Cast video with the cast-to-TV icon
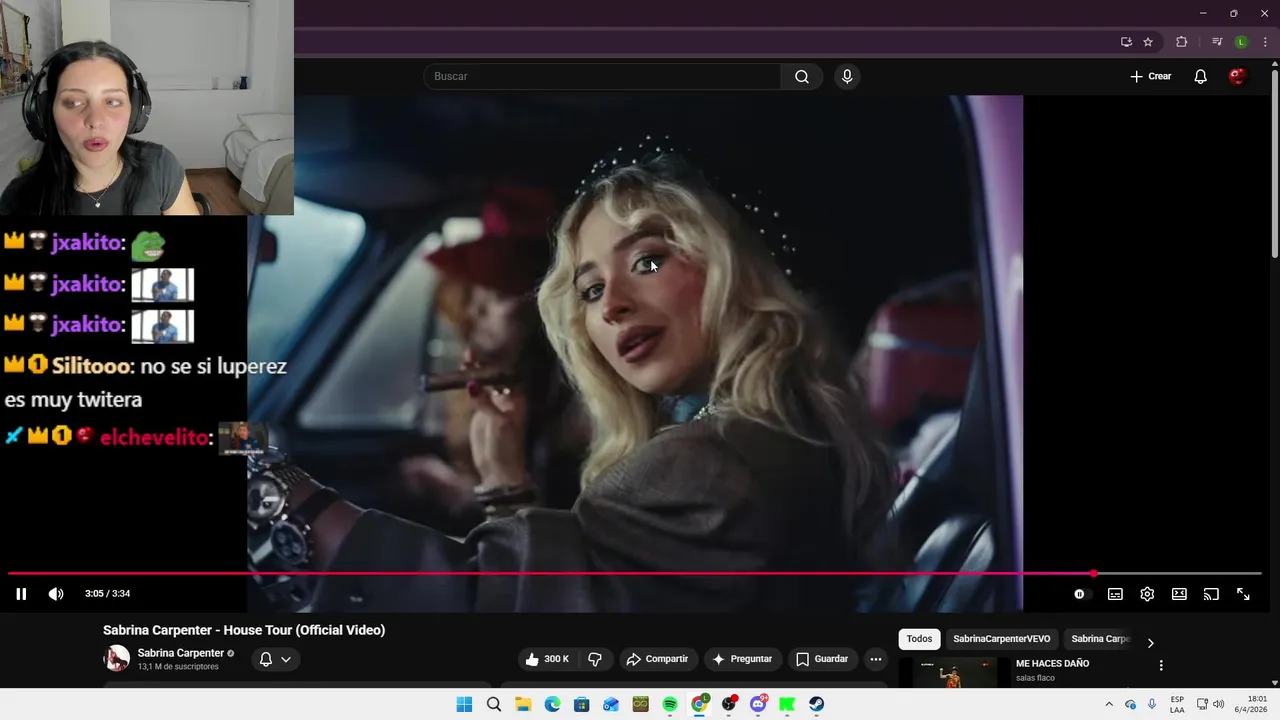 pyautogui.click(x=1211, y=594)
